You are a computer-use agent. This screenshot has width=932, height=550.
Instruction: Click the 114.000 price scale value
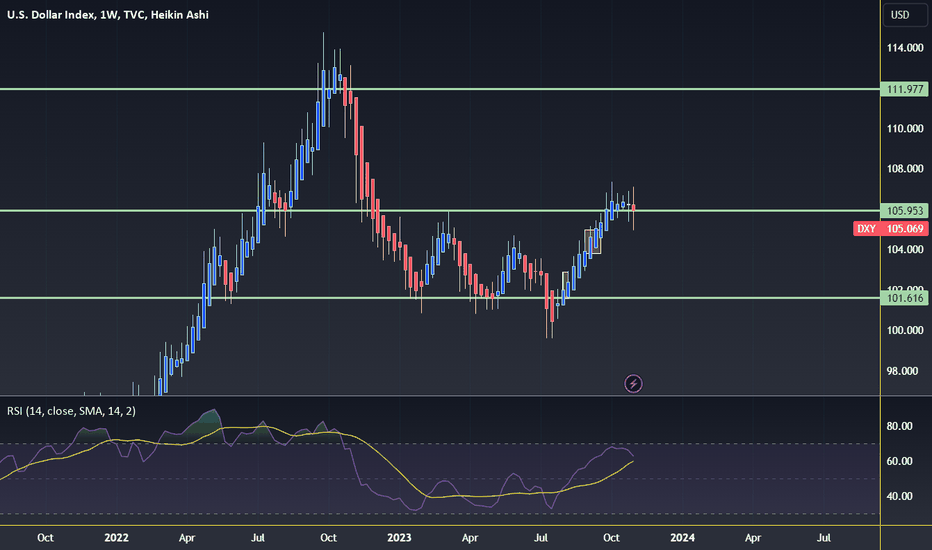pos(905,48)
